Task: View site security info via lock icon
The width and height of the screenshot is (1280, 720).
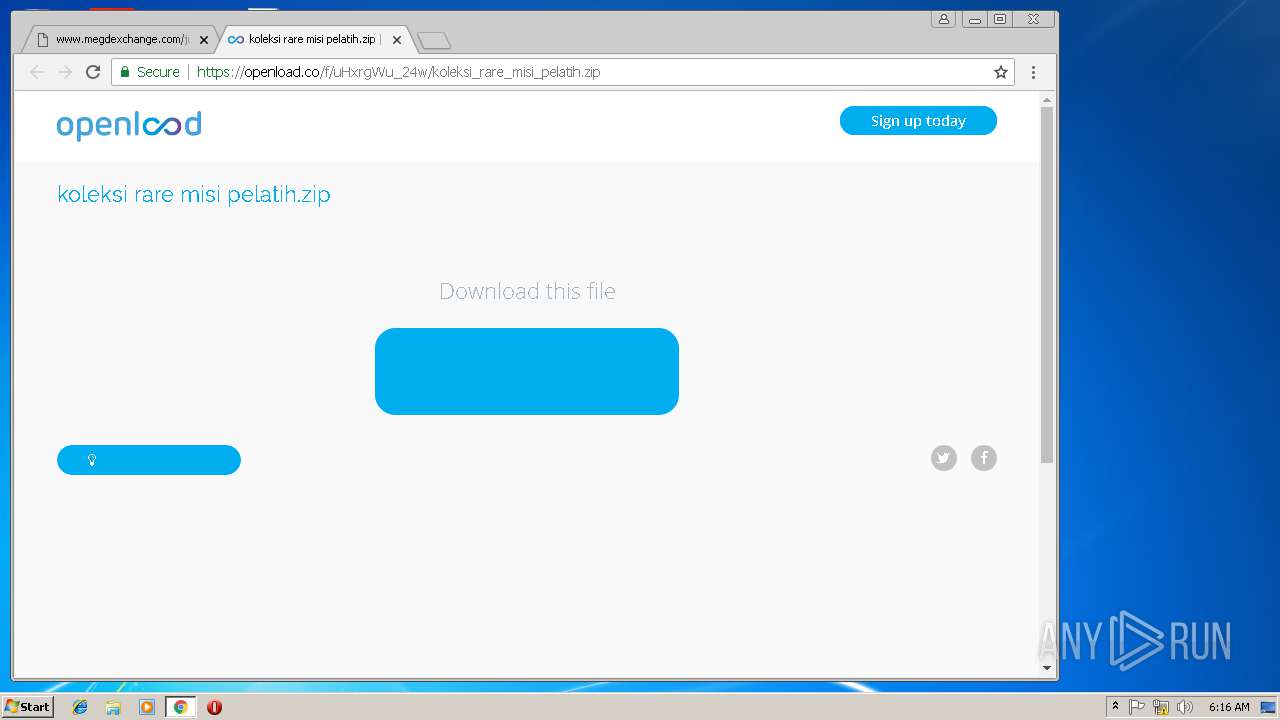Action: coord(125,72)
